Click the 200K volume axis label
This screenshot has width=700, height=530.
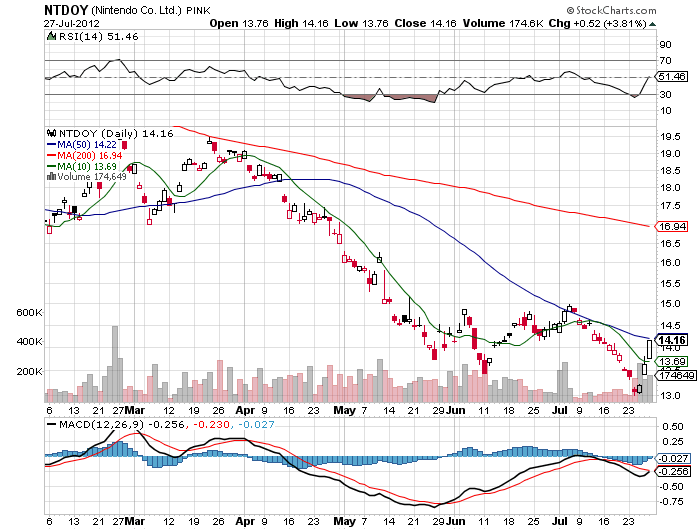pos(29,371)
